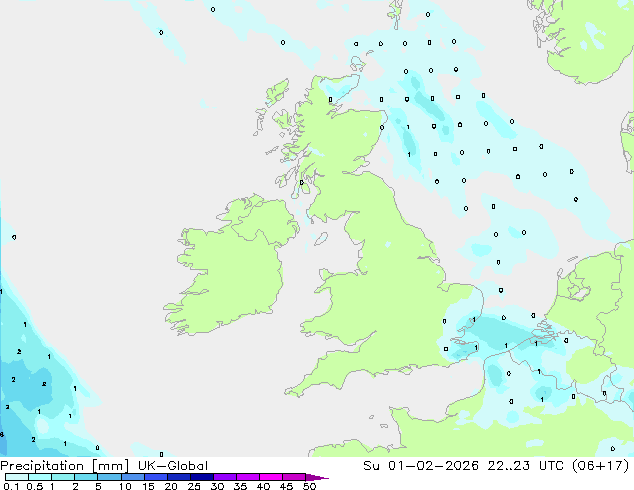Select the 1–2 mm legend swatch

click(x=63, y=477)
